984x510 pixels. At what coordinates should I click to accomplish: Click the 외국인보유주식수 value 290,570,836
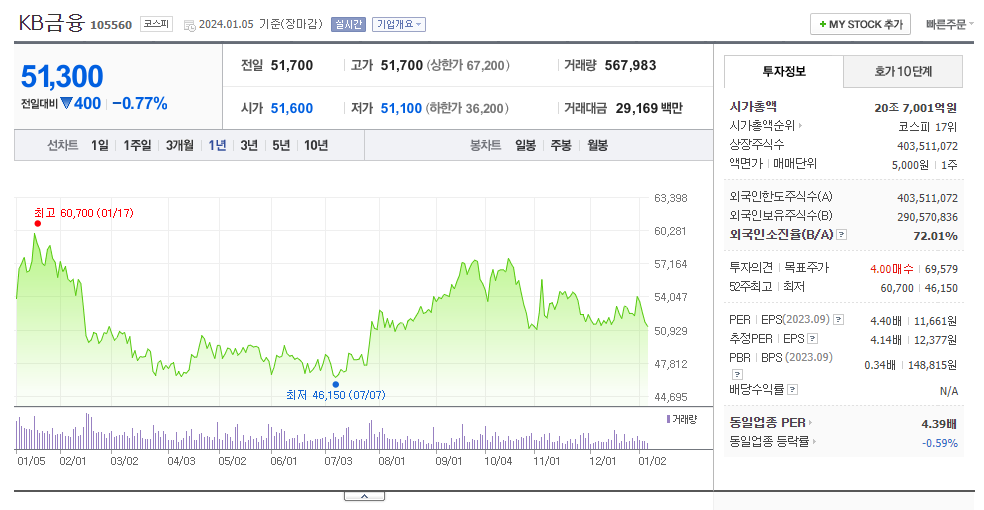(928, 217)
